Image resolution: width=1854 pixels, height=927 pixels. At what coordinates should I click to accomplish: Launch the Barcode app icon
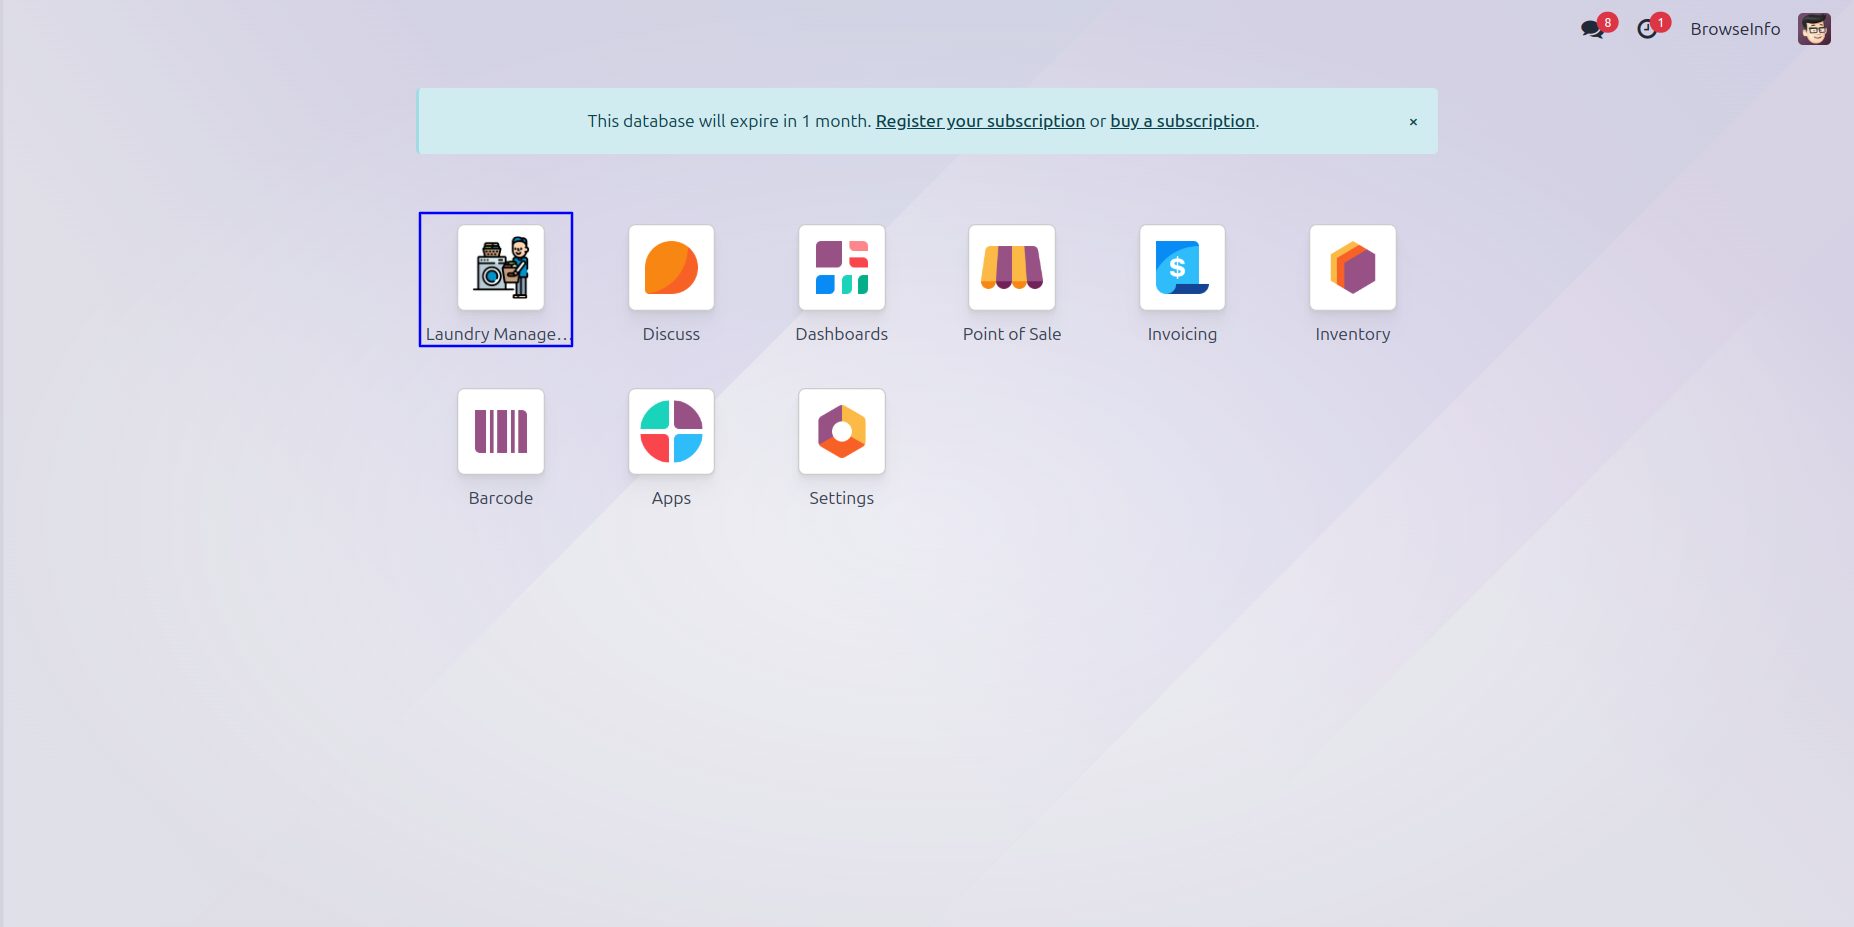(500, 432)
